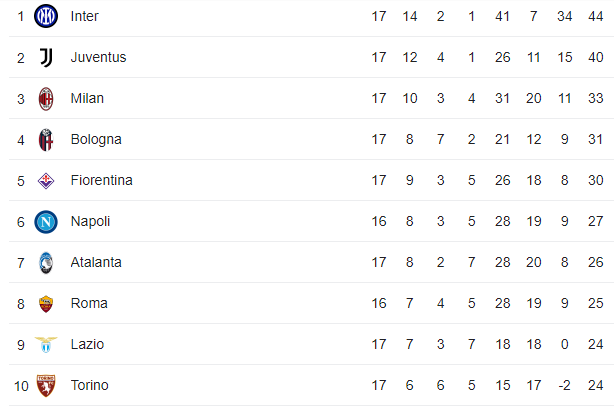
Task: Click the Napoli blue N logo
Action: [46, 222]
